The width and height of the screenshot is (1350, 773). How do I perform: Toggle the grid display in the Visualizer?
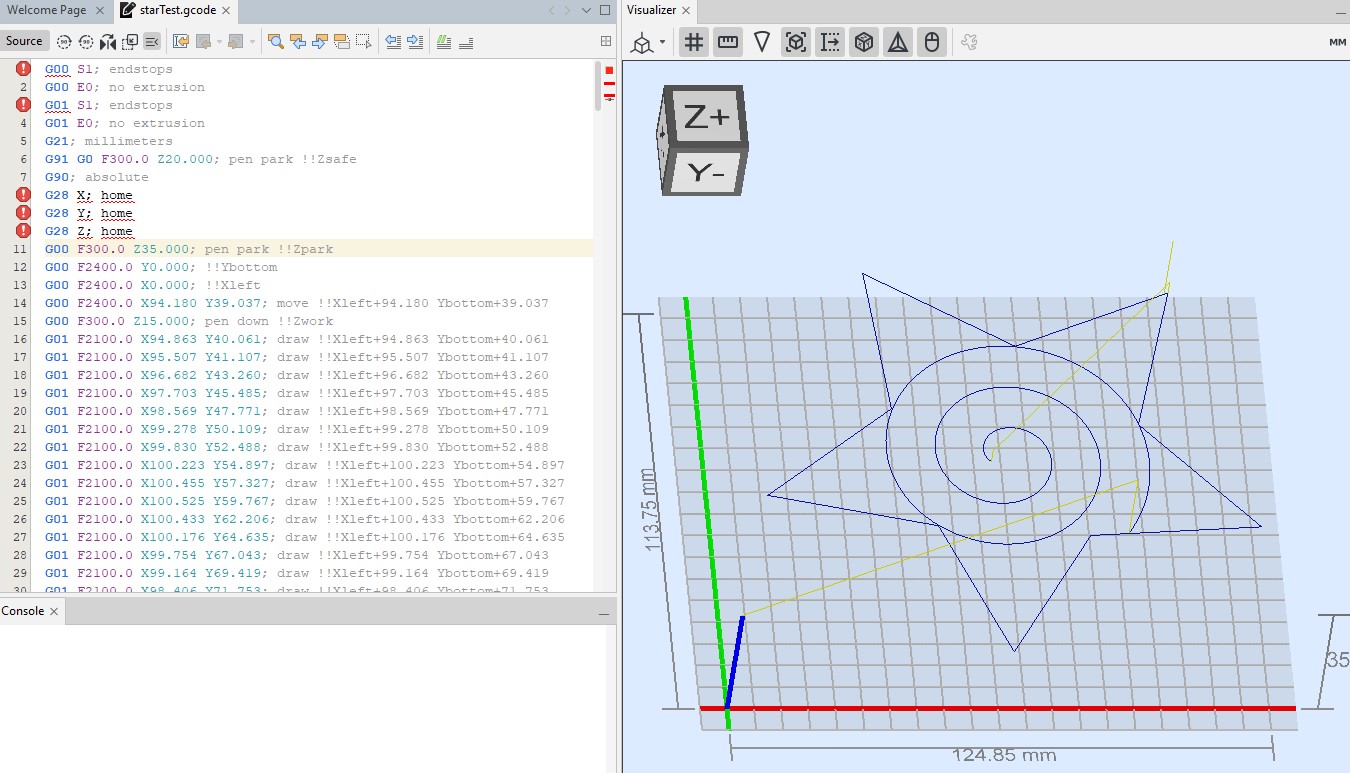(x=694, y=42)
